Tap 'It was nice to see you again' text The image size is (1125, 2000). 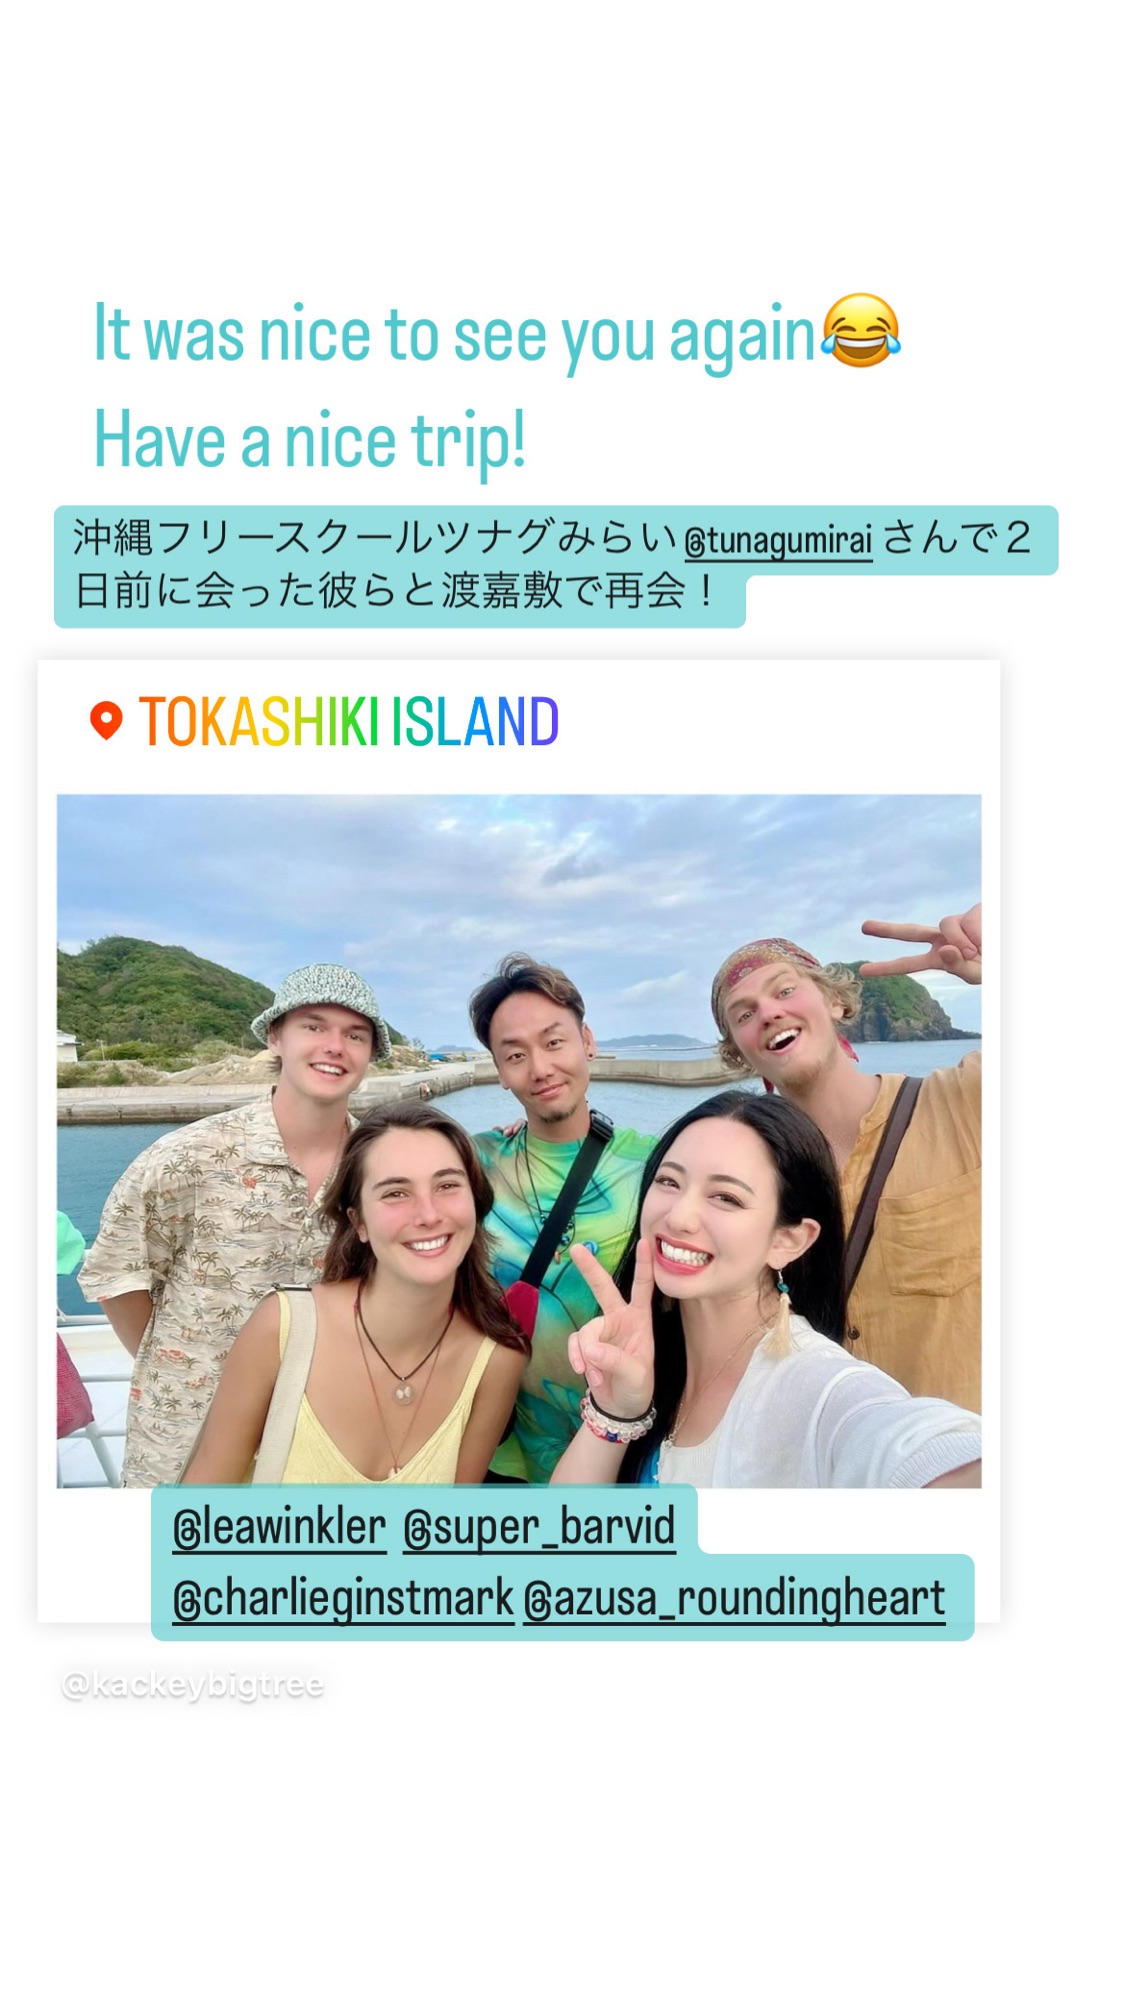point(455,335)
